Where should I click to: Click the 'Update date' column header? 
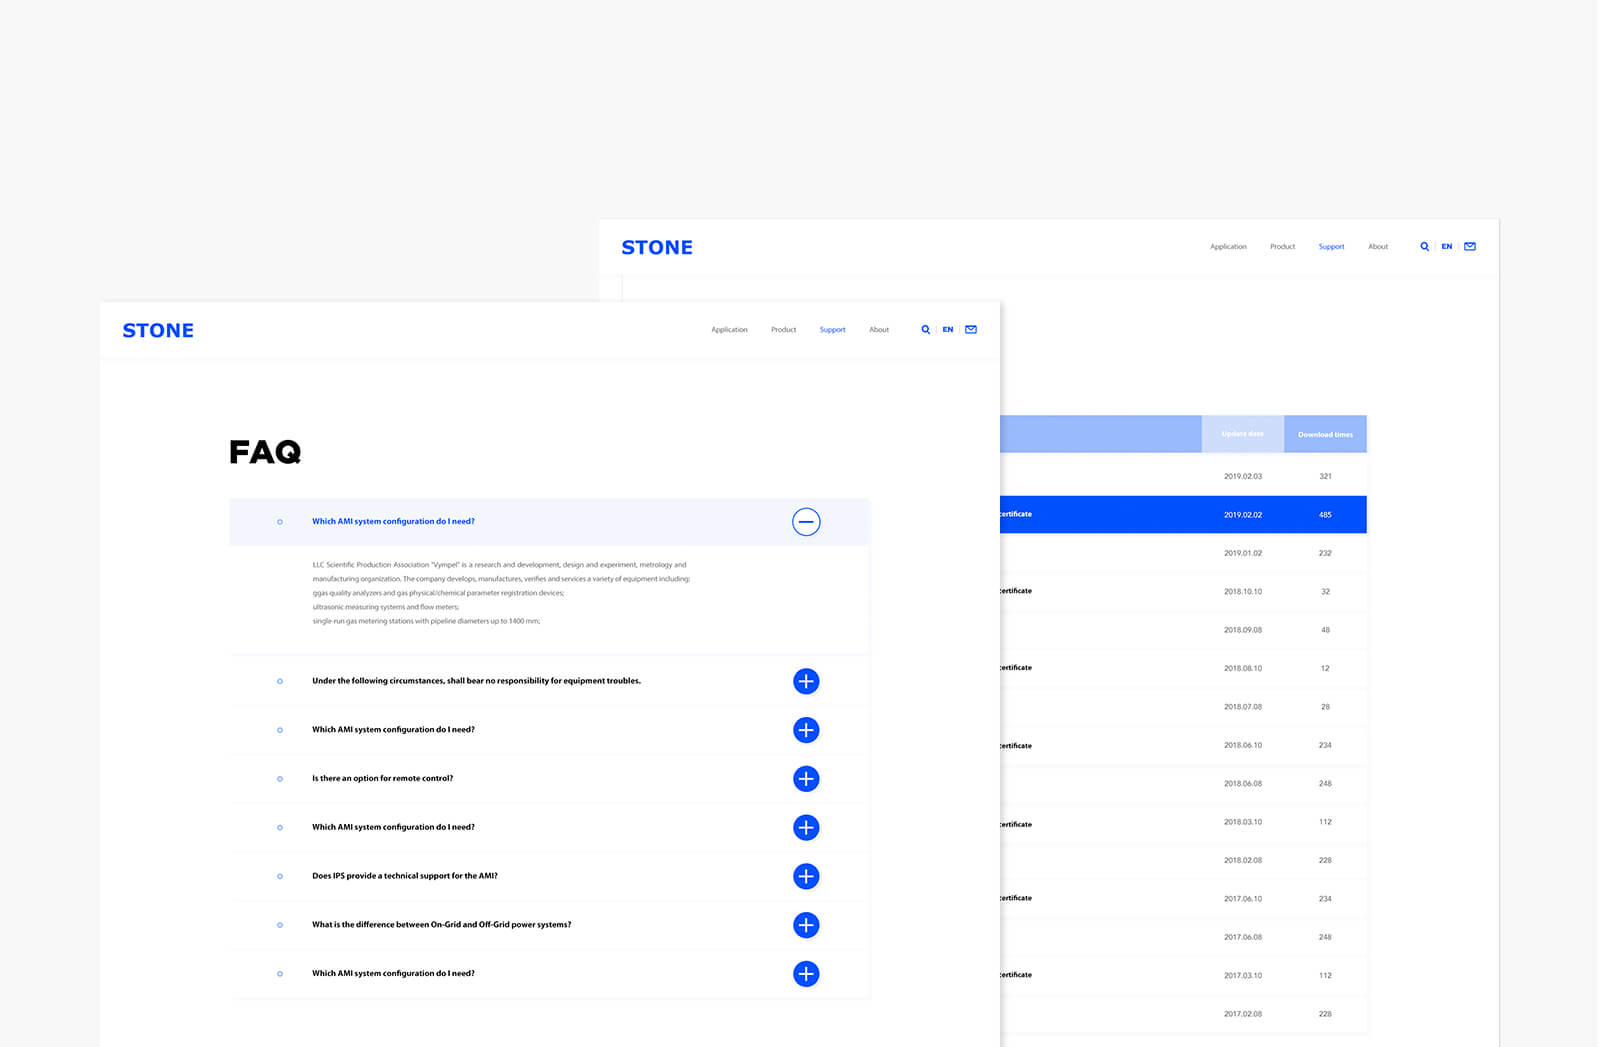click(1242, 435)
